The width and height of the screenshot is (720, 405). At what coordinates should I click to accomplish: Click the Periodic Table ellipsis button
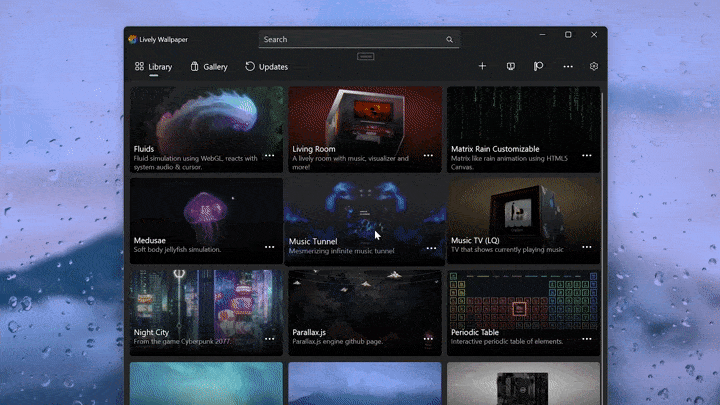tap(587, 339)
